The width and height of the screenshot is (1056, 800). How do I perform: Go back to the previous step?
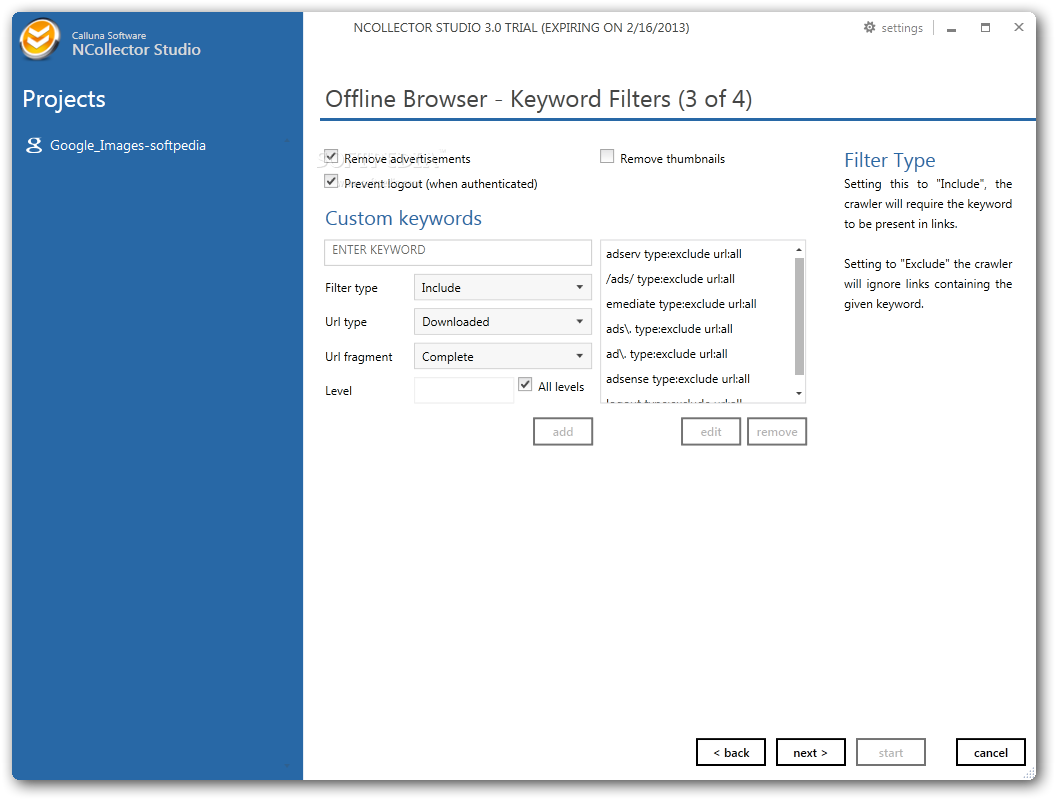coord(731,752)
